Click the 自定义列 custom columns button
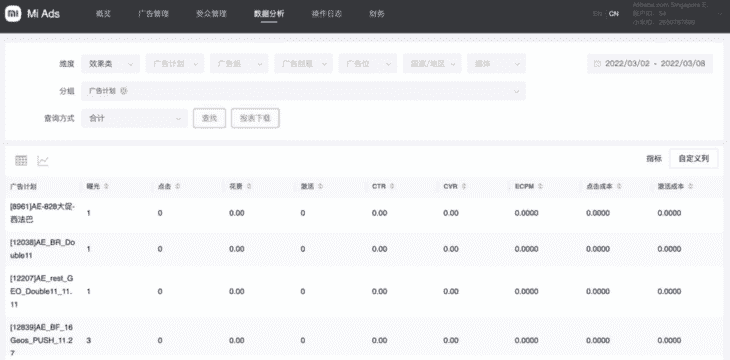 pos(694,159)
